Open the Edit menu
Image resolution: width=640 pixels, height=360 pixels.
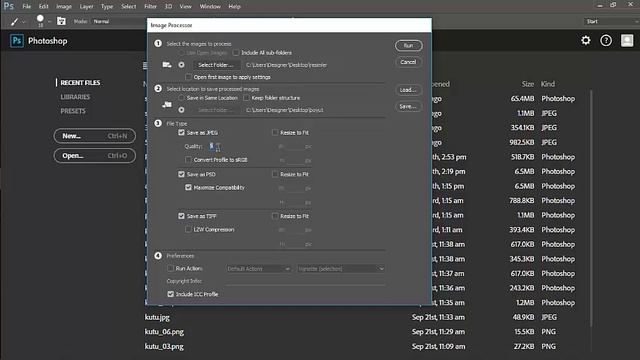point(43,6)
